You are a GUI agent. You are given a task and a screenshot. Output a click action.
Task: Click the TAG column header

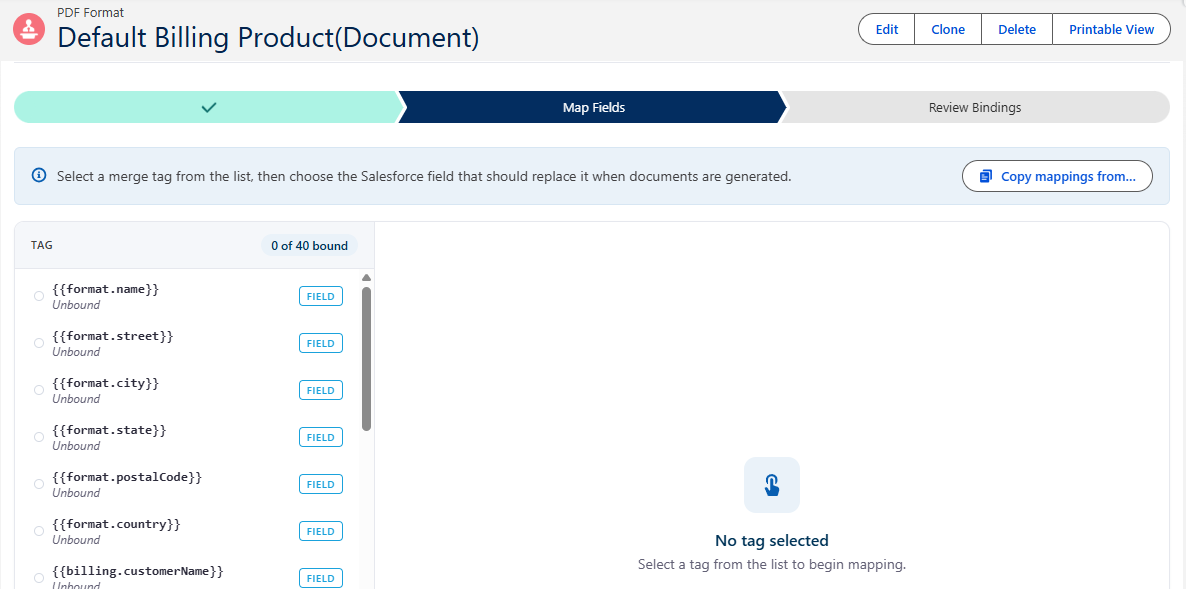pyautogui.click(x=42, y=246)
